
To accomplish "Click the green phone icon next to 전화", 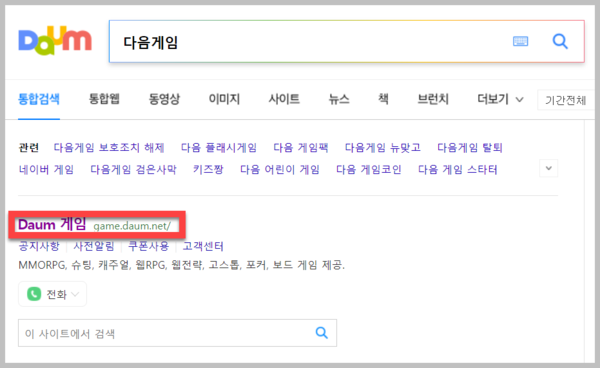I will click(x=34, y=294).
